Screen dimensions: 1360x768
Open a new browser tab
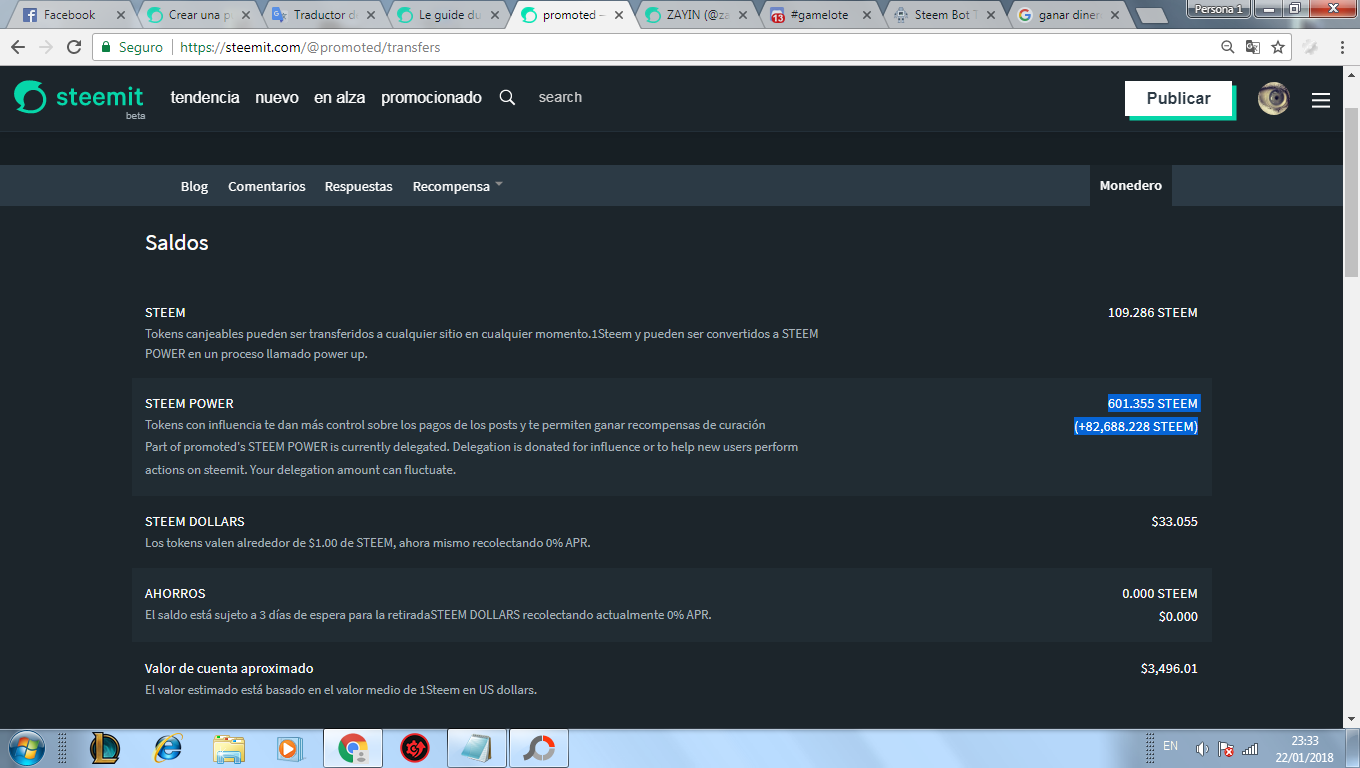click(1153, 16)
